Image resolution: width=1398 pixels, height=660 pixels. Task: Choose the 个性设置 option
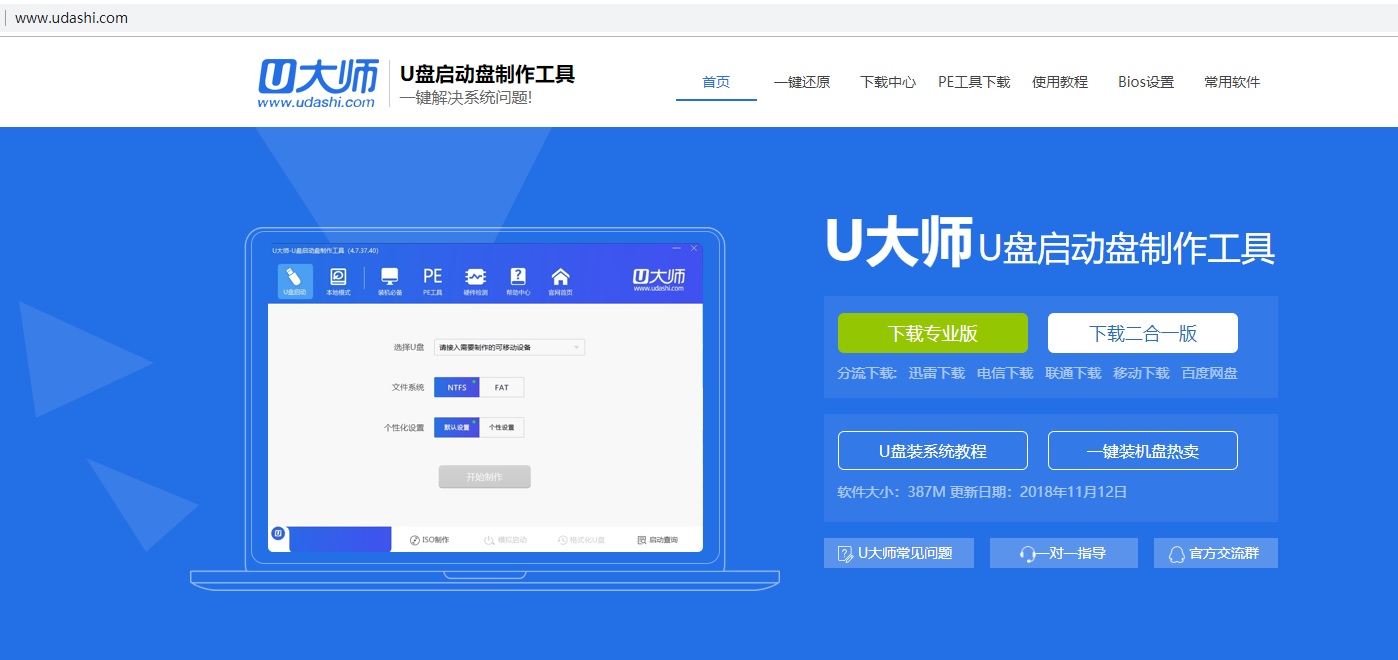pos(502,427)
